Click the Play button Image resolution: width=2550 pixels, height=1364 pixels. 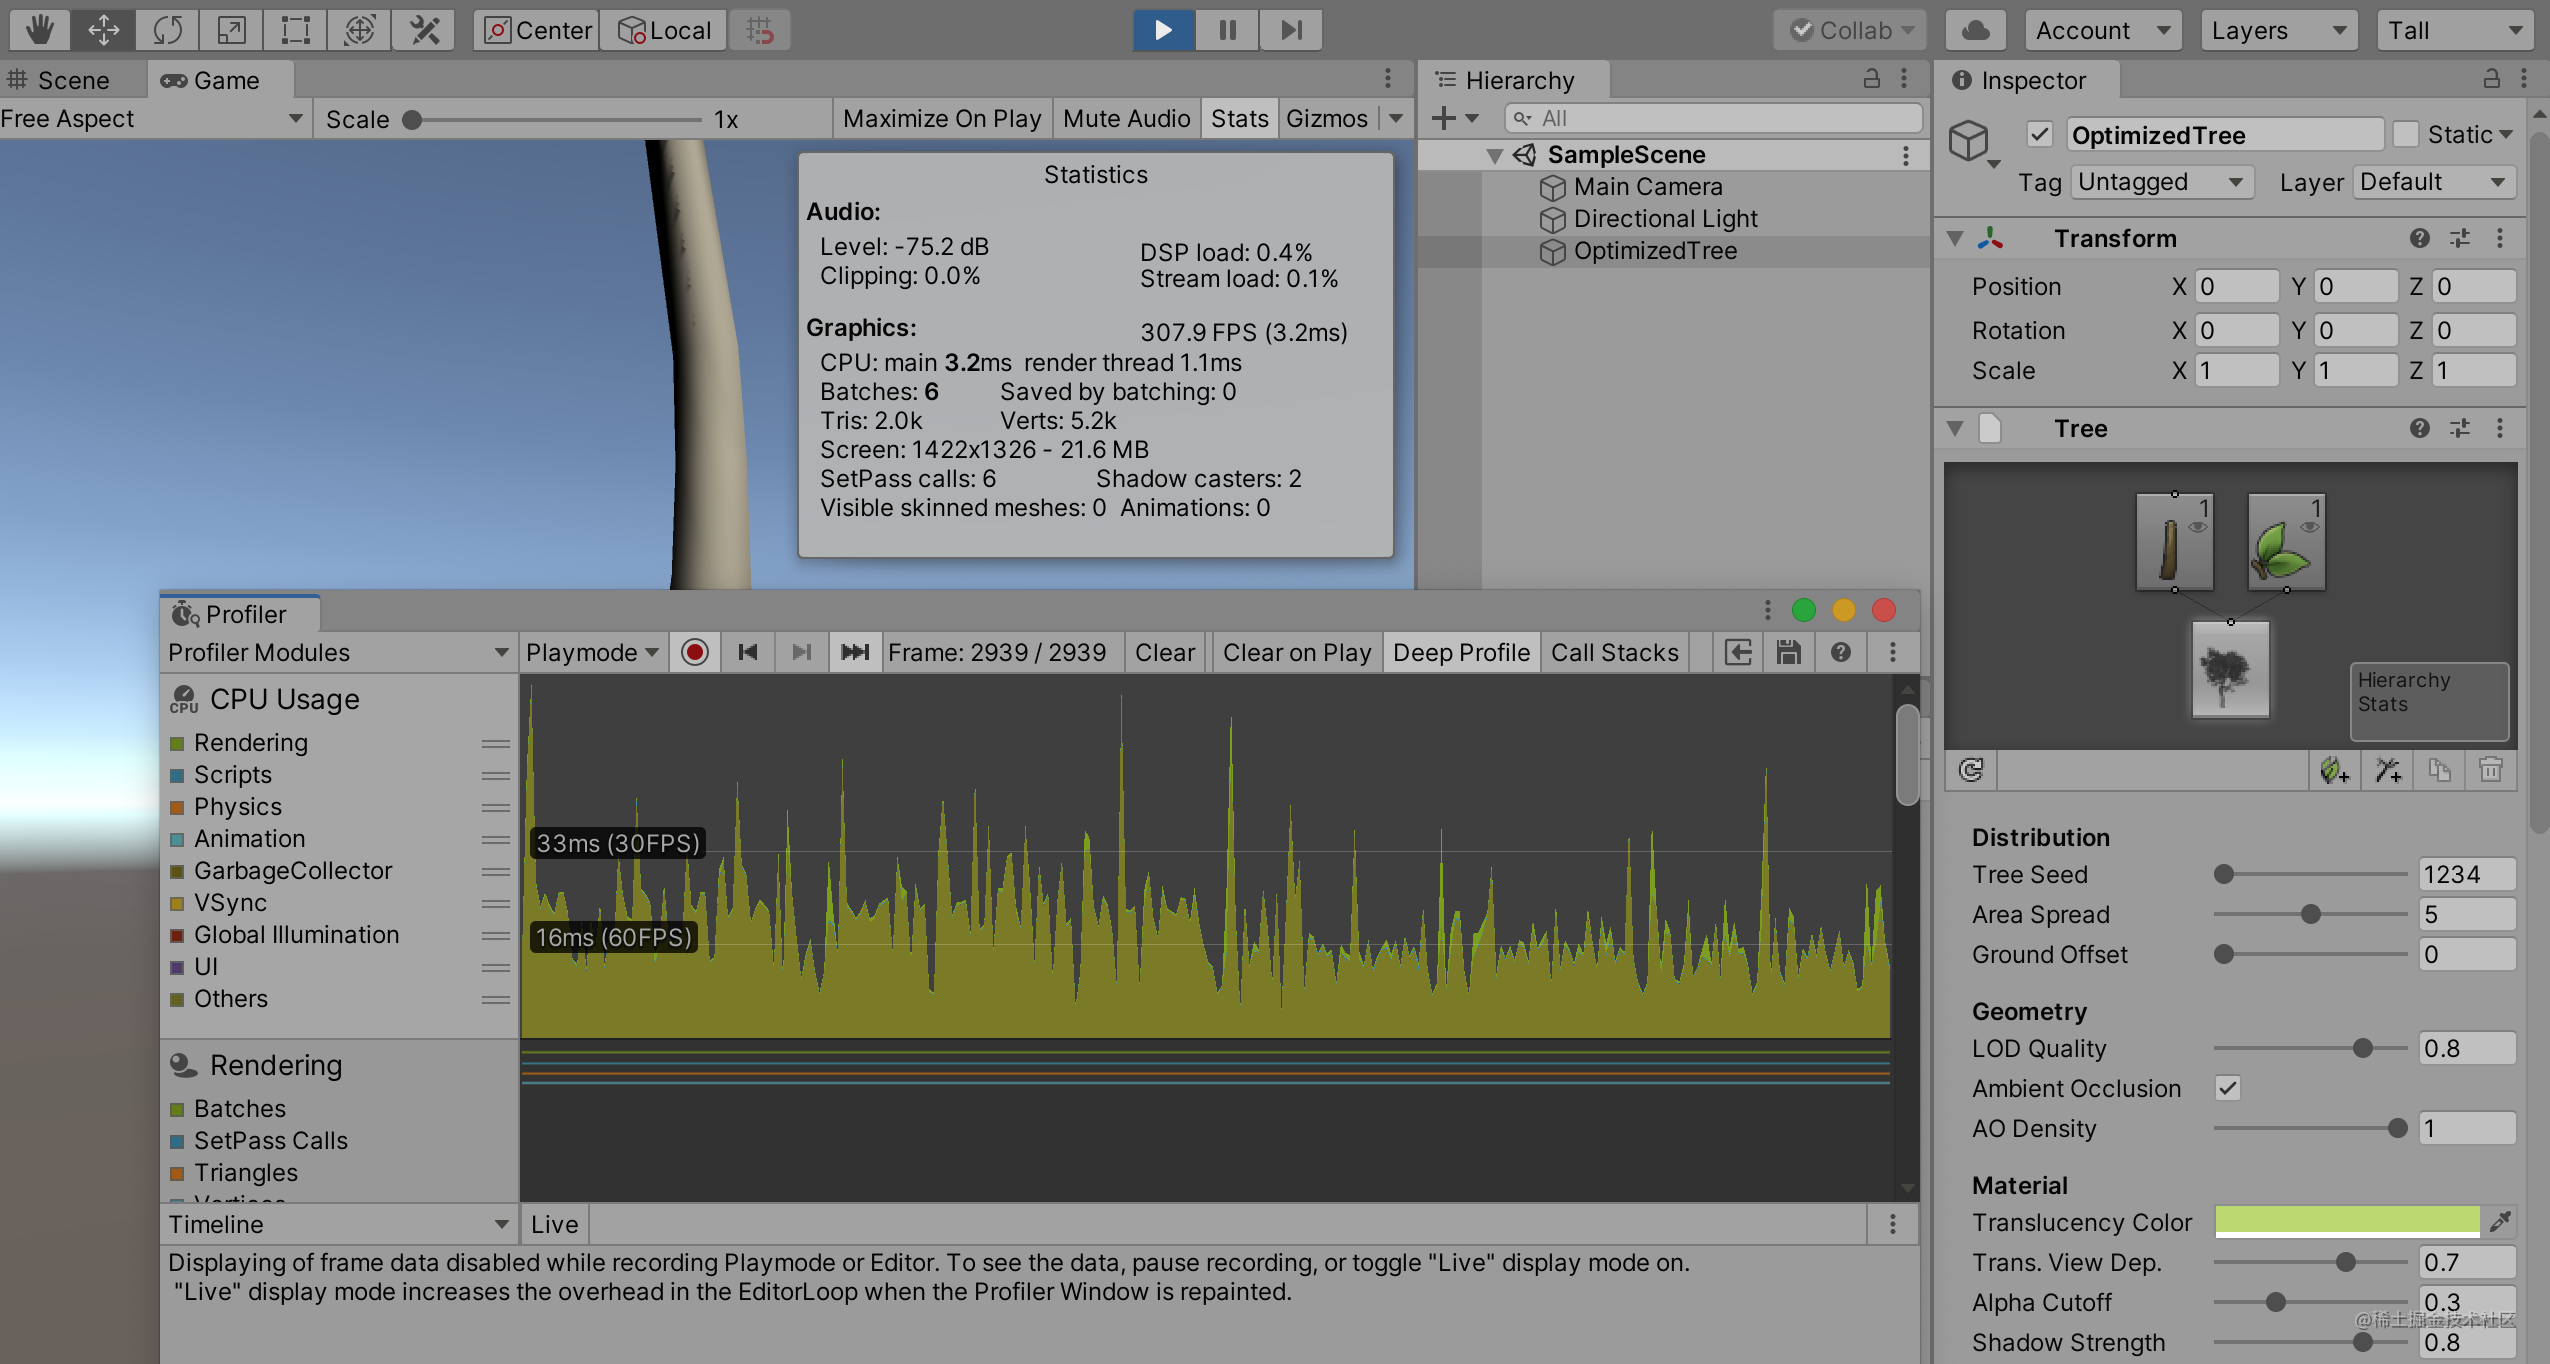(1163, 30)
